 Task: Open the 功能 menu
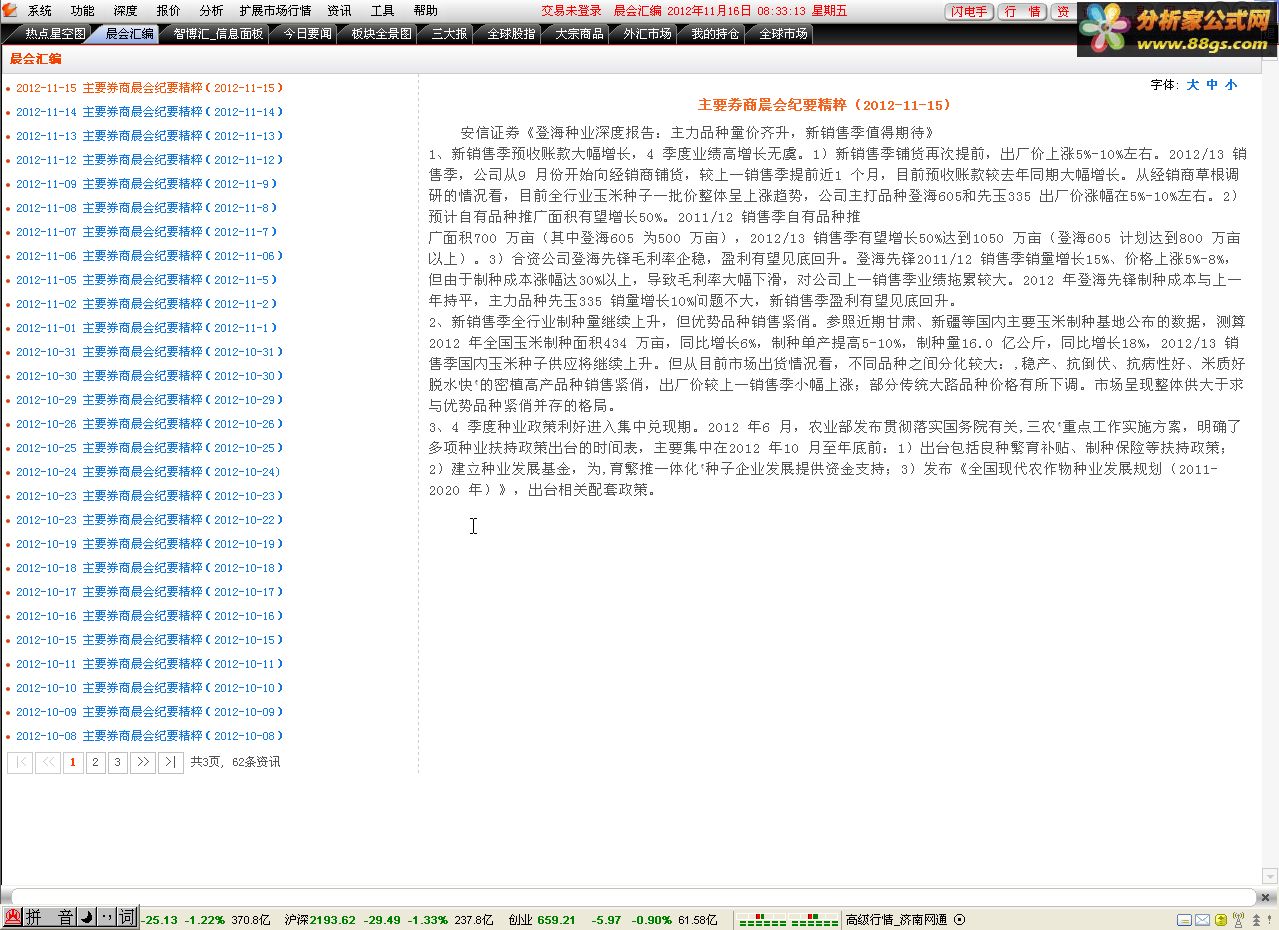(x=83, y=11)
